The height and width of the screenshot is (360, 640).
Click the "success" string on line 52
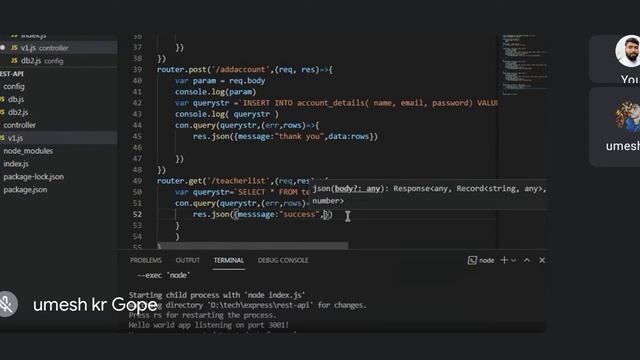(299, 215)
